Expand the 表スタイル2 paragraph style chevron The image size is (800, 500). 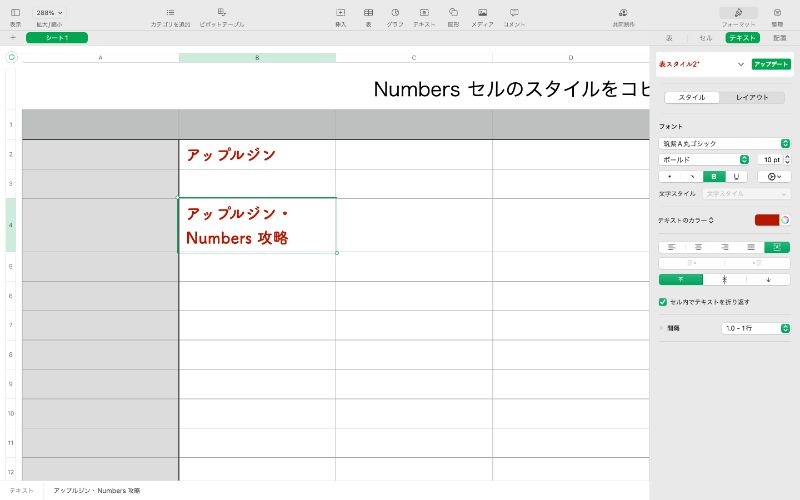(741, 64)
